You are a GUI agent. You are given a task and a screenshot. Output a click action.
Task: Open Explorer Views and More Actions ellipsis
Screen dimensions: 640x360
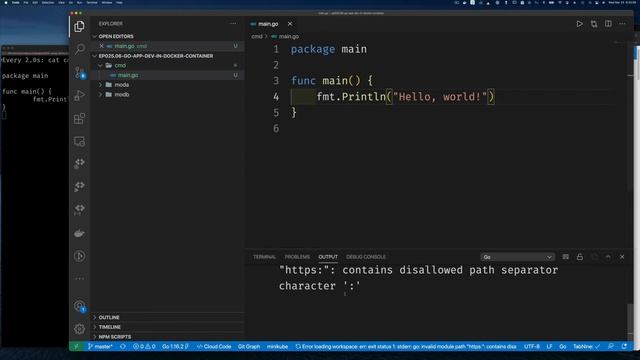[x=233, y=24]
